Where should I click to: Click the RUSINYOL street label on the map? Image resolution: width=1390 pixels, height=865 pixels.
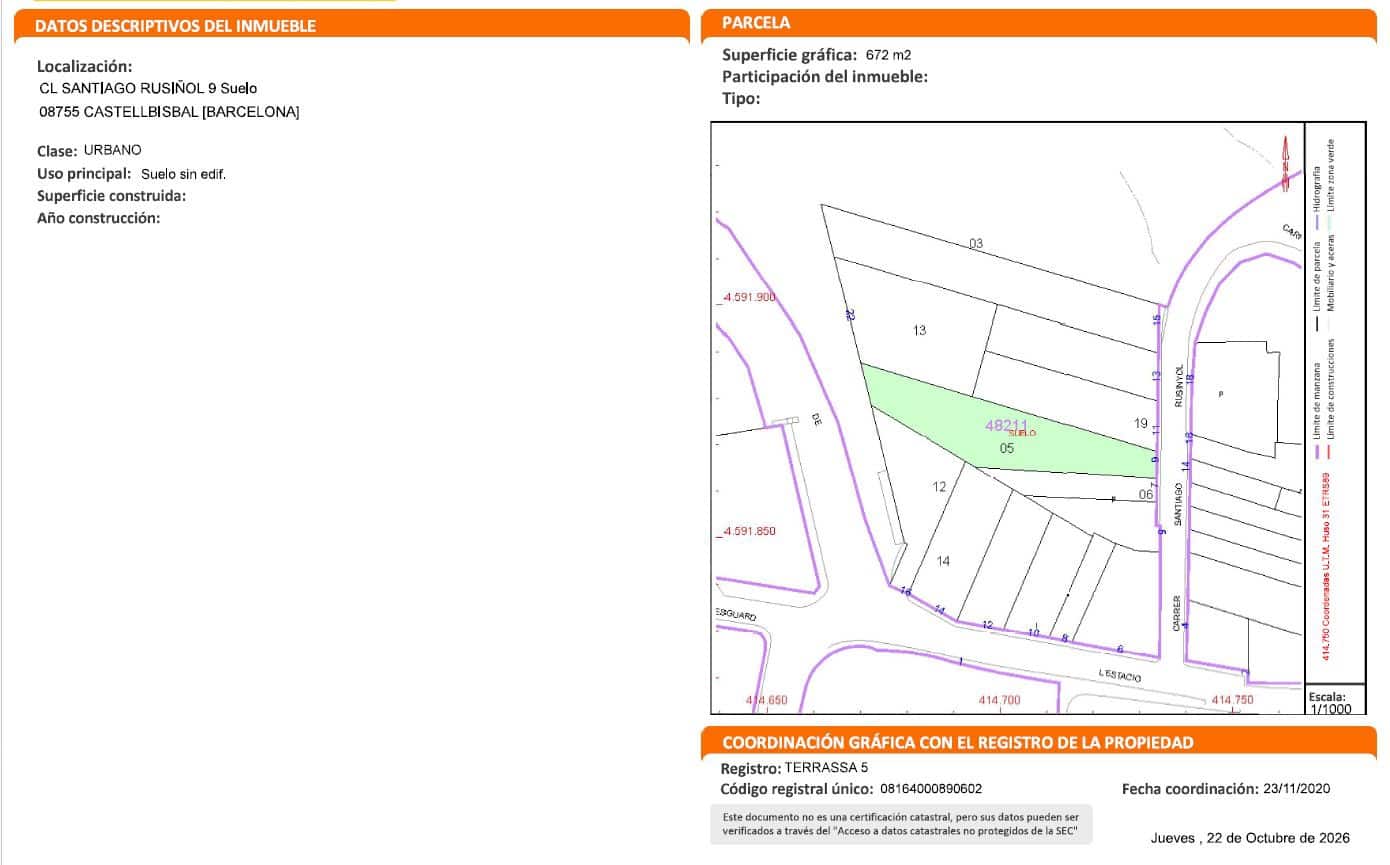1179,384
